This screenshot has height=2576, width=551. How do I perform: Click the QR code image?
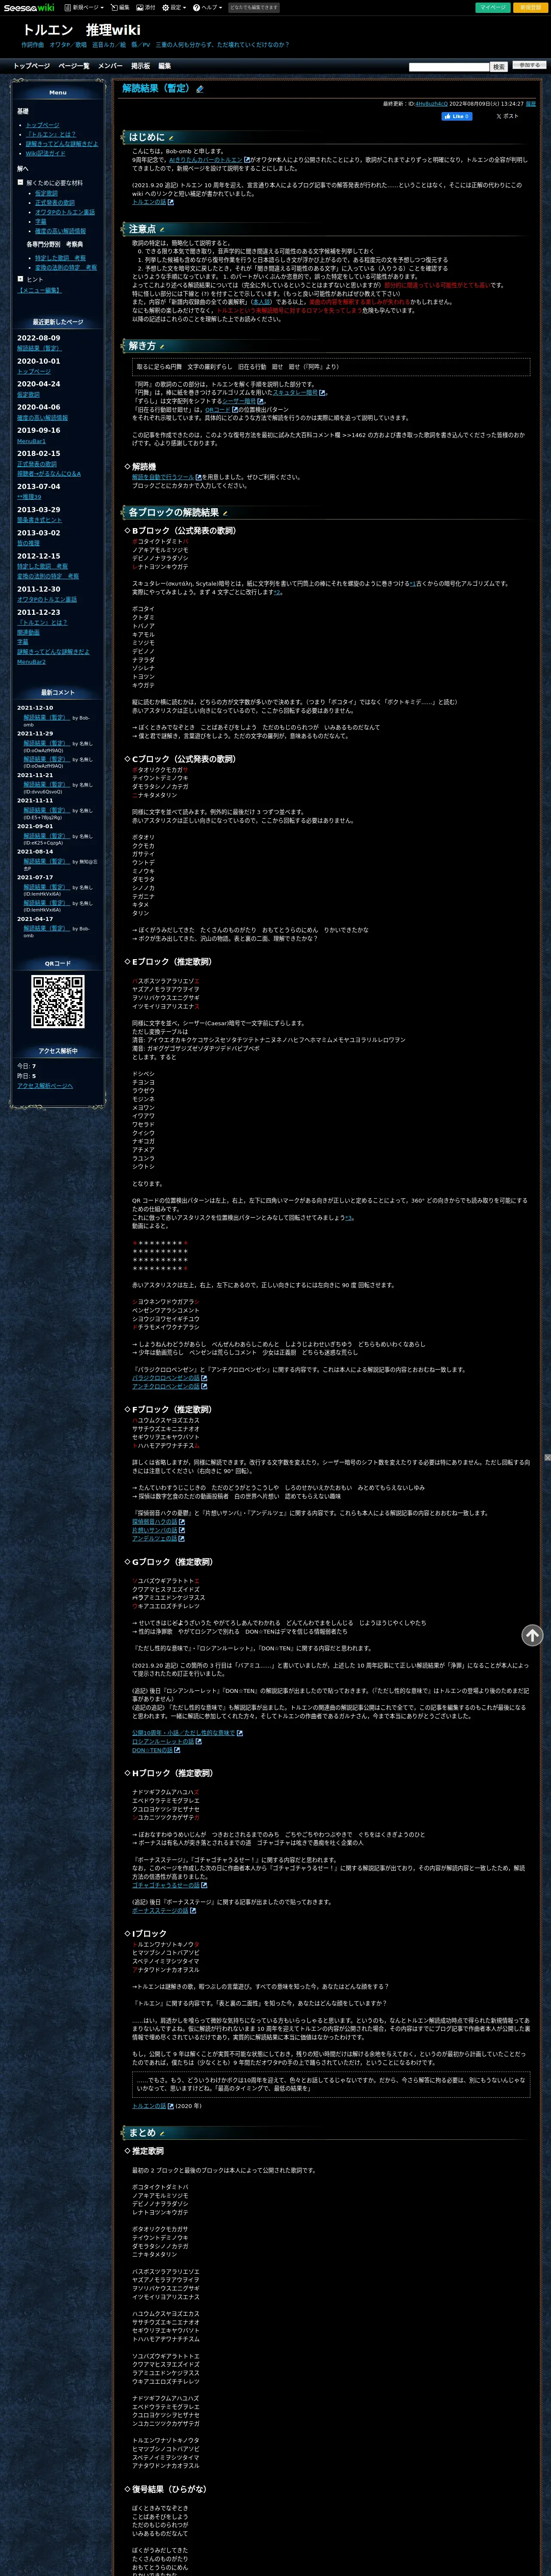click(58, 1001)
